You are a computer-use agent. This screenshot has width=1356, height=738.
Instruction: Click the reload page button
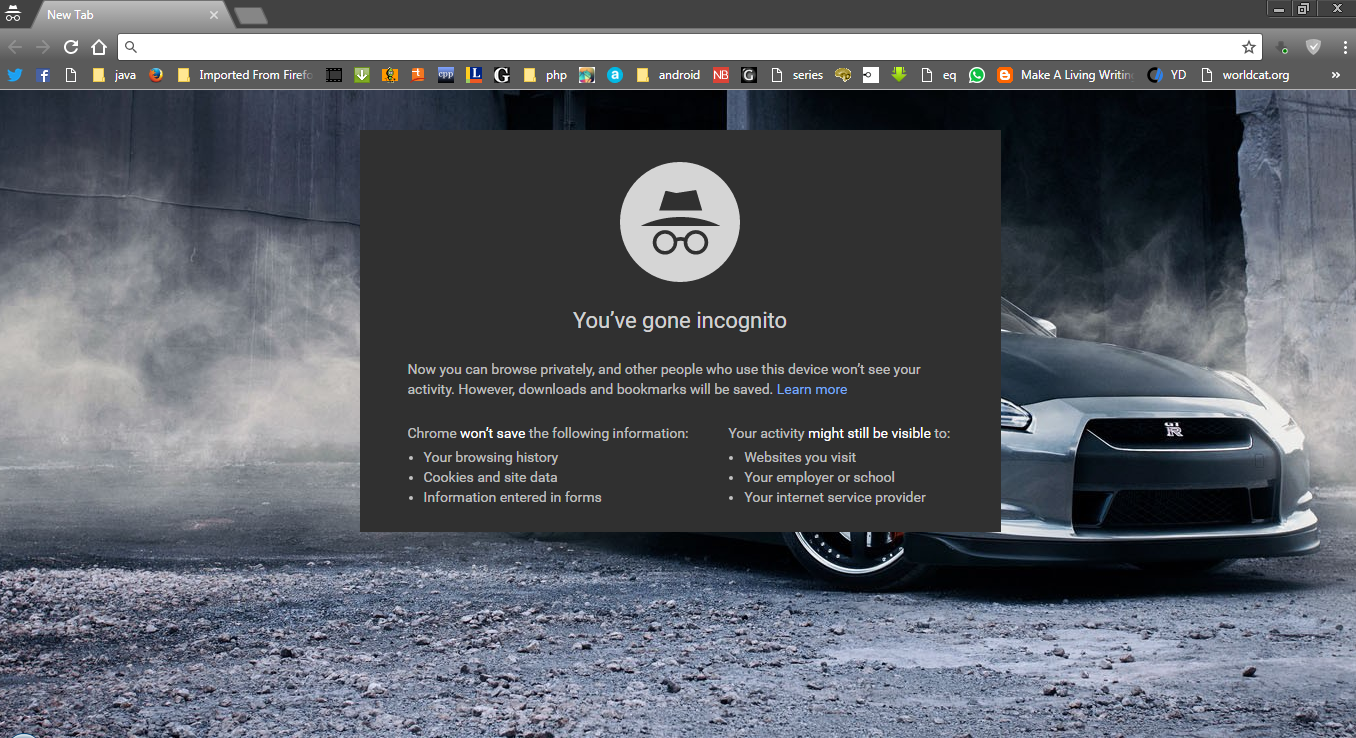70,46
